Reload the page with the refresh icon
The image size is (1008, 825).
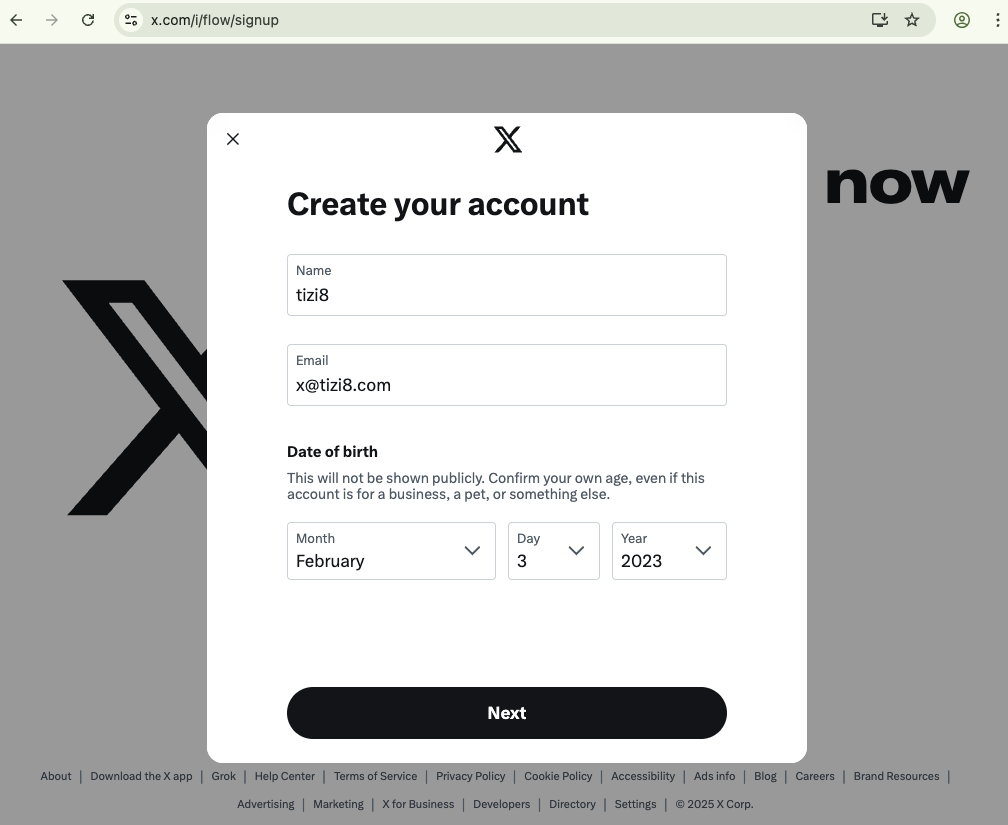point(88,20)
